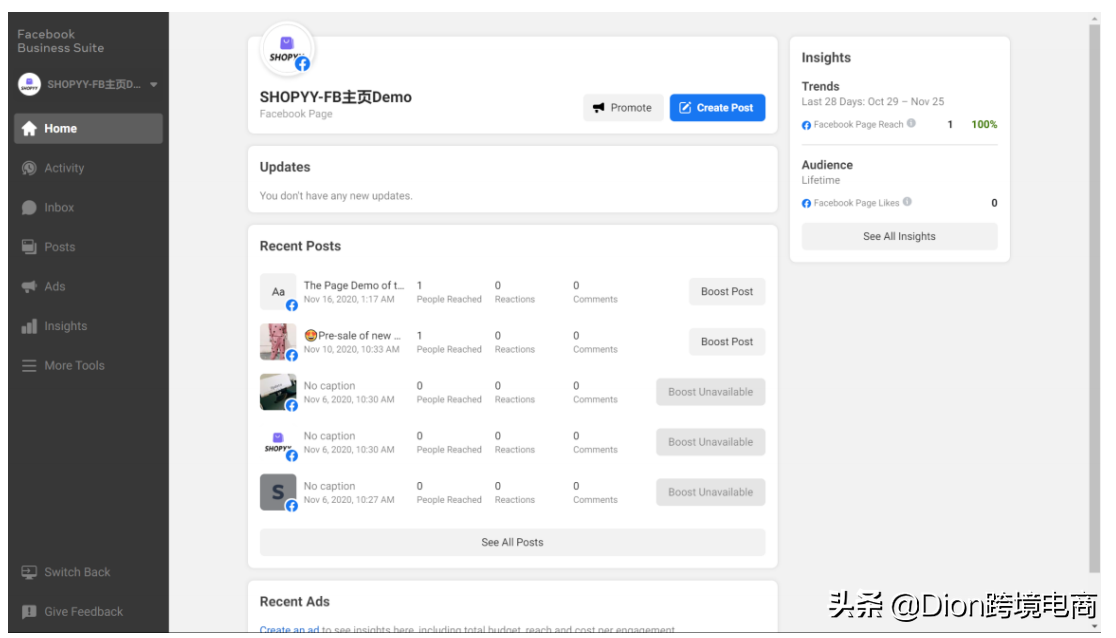Image resolution: width=1116 pixels, height=638 pixels.
Task: Click See All Posts button
Action: point(512,542)
